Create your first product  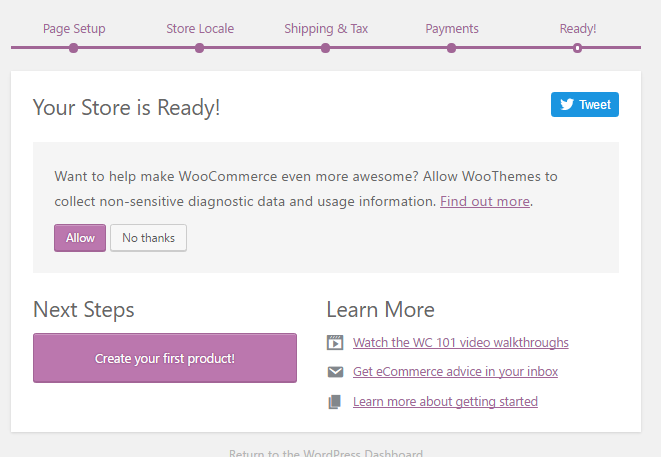tap(165, 358)
